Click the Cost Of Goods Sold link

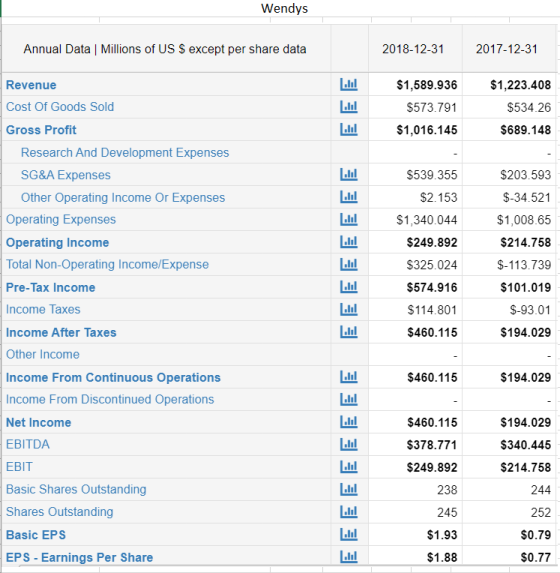tap(60, 107)
